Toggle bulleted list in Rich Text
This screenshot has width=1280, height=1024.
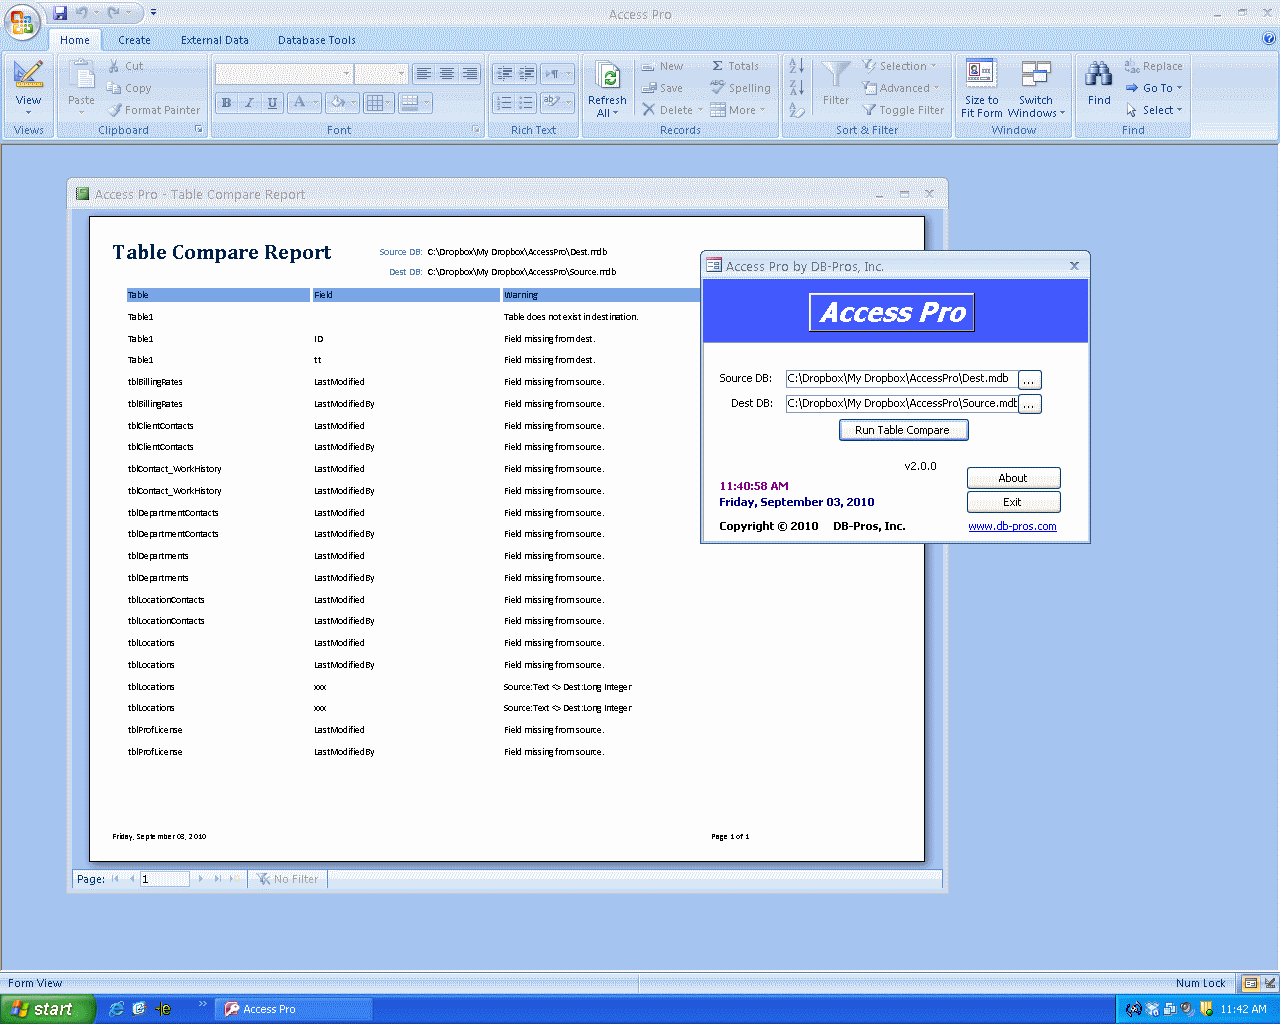[x=527, y=103]
